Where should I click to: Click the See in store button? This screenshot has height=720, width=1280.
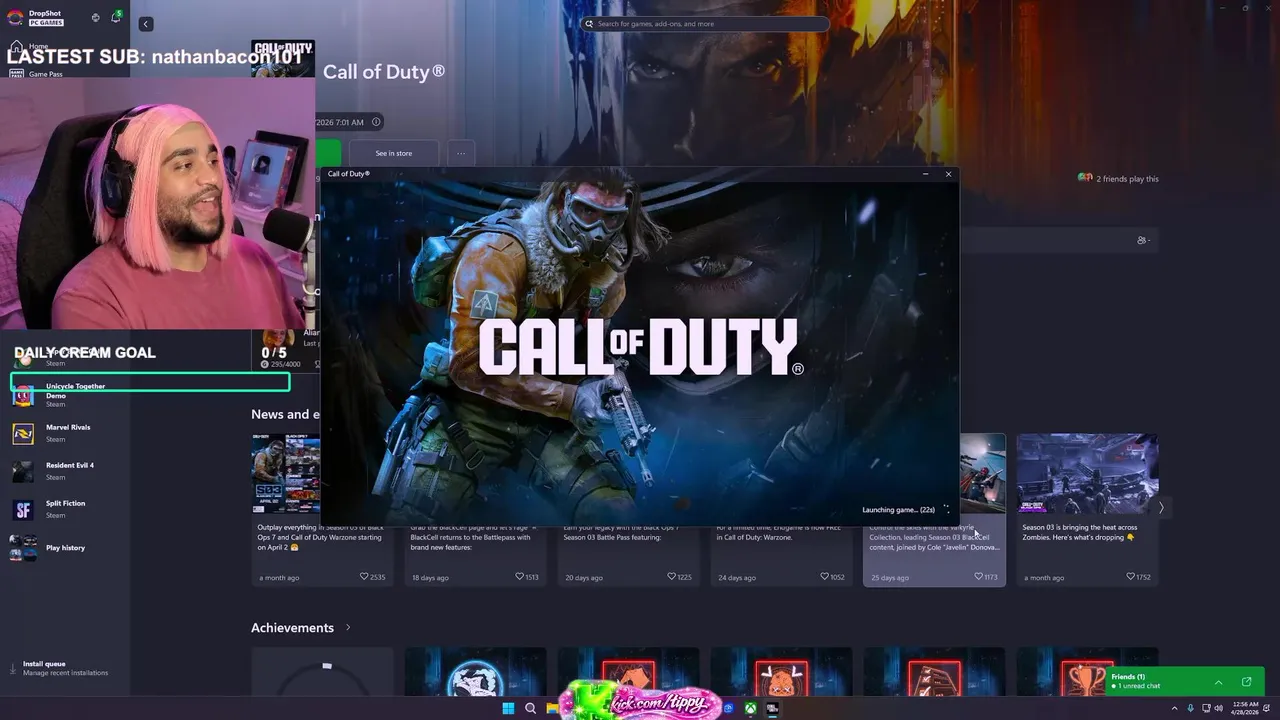pyautogui.click(x=393, y=153)
